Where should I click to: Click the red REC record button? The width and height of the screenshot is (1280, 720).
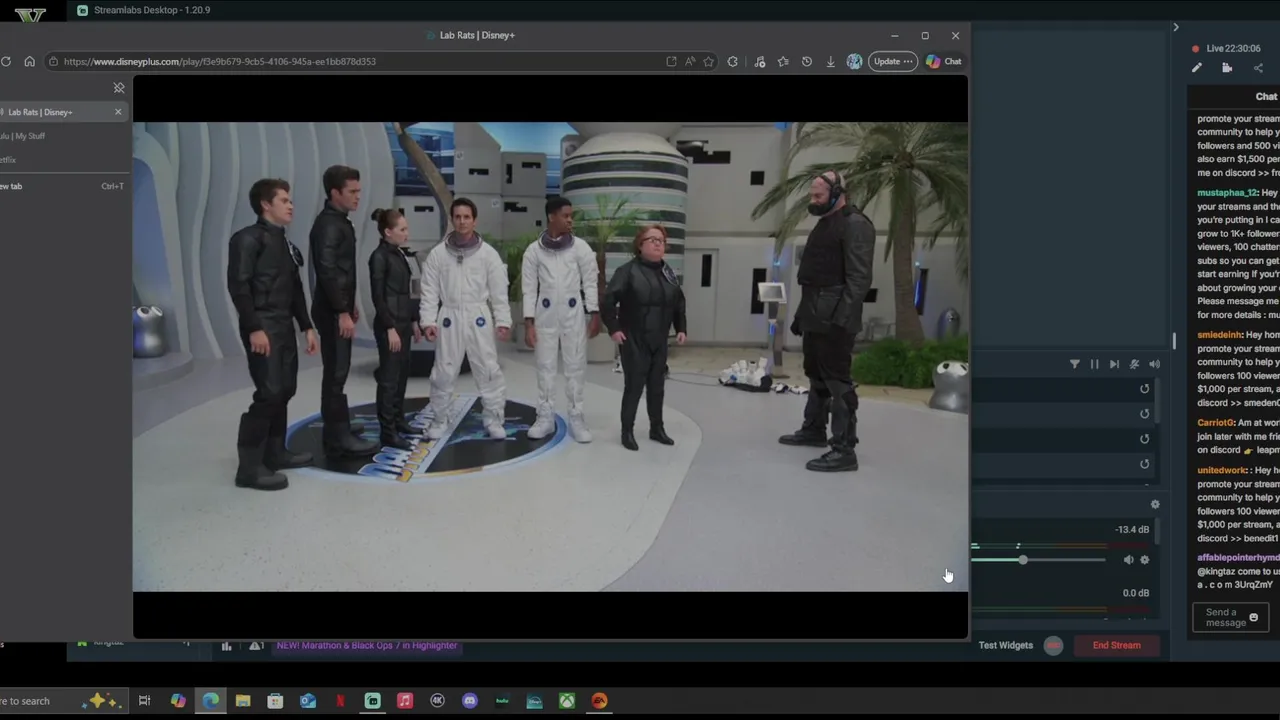tap(1053, 646)
